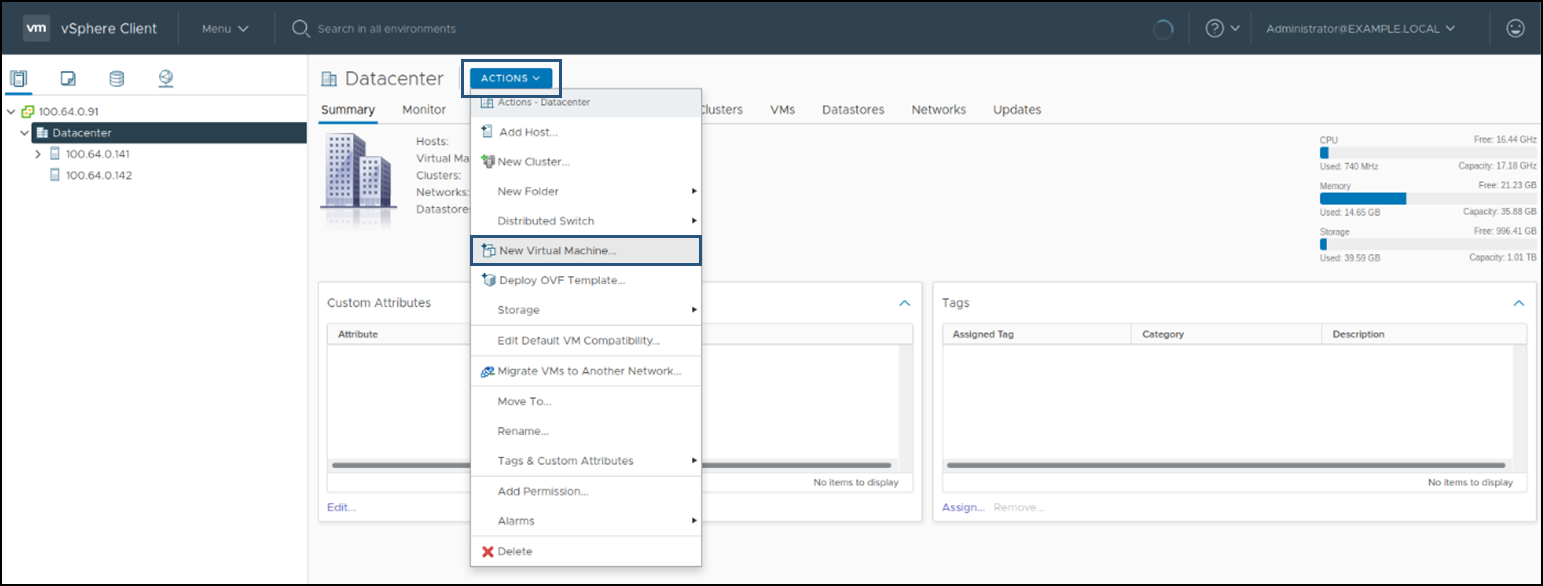This screenshot has height=586, width=1543.
Task: Click Migrate VMs network icon
Action: pos(487,371)
